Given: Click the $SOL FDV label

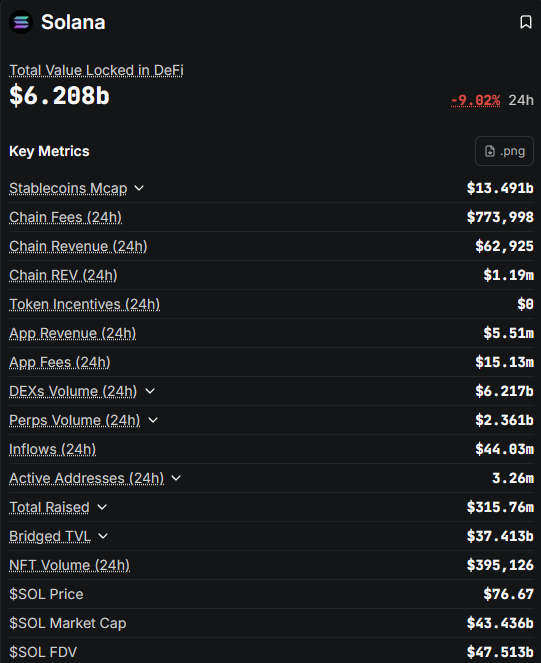Looking at the screenshot, I should (x=43, y=652).
